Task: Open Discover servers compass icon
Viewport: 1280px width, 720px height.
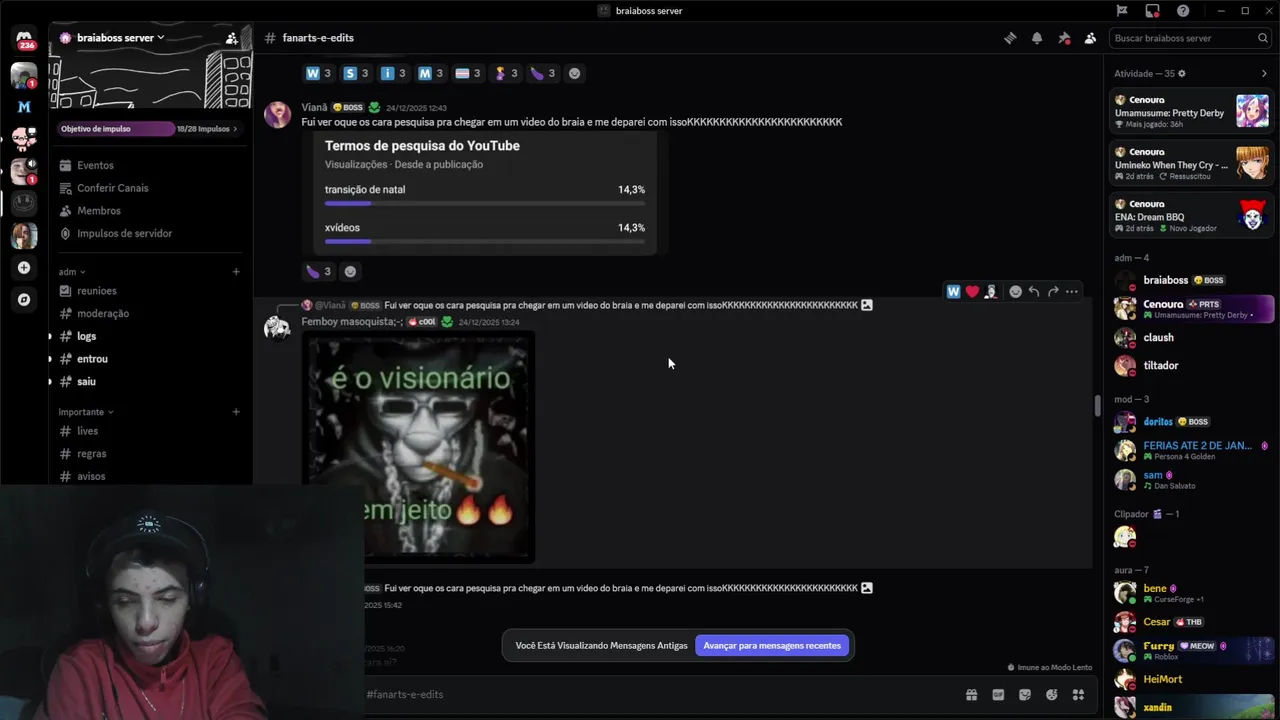Action: click(x=24, y=300)
